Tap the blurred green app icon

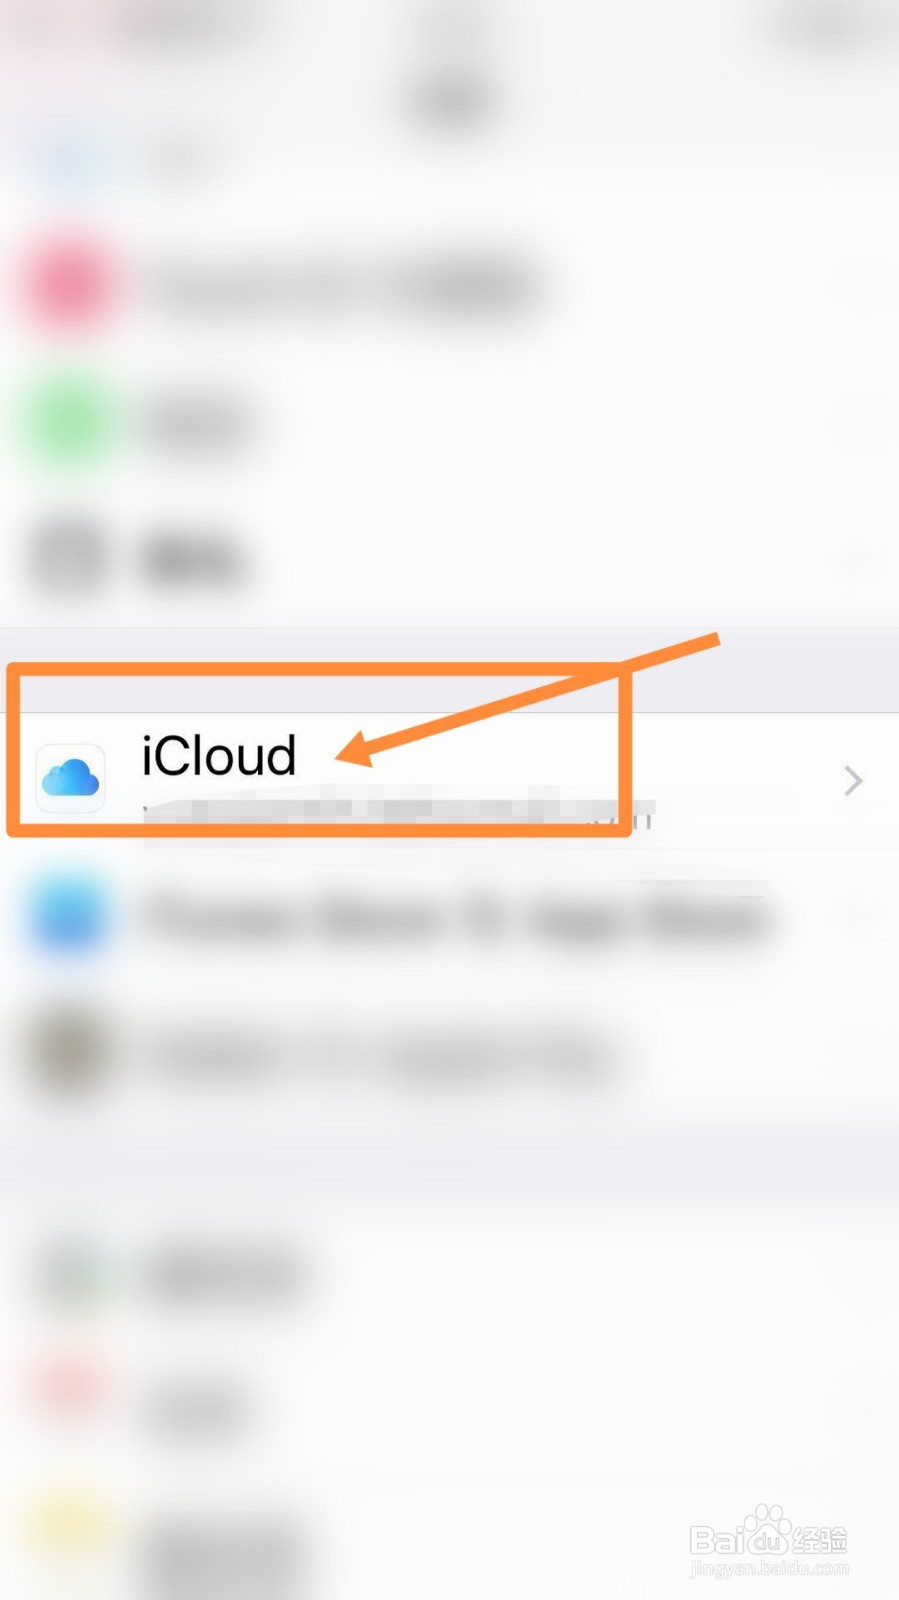(x=70, y=422)
